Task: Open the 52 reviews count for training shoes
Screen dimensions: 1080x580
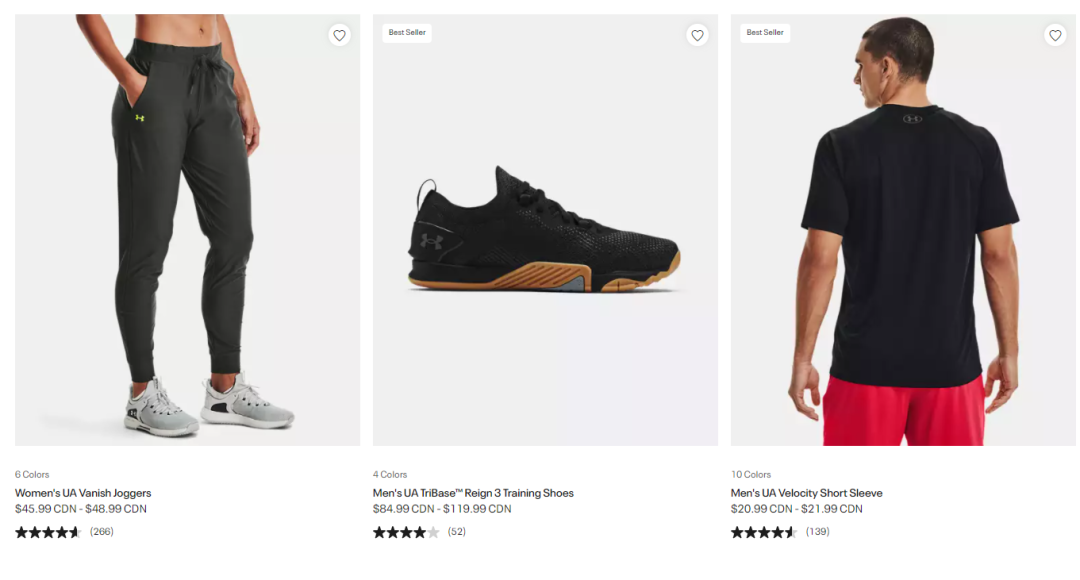Action: [457, 532]
